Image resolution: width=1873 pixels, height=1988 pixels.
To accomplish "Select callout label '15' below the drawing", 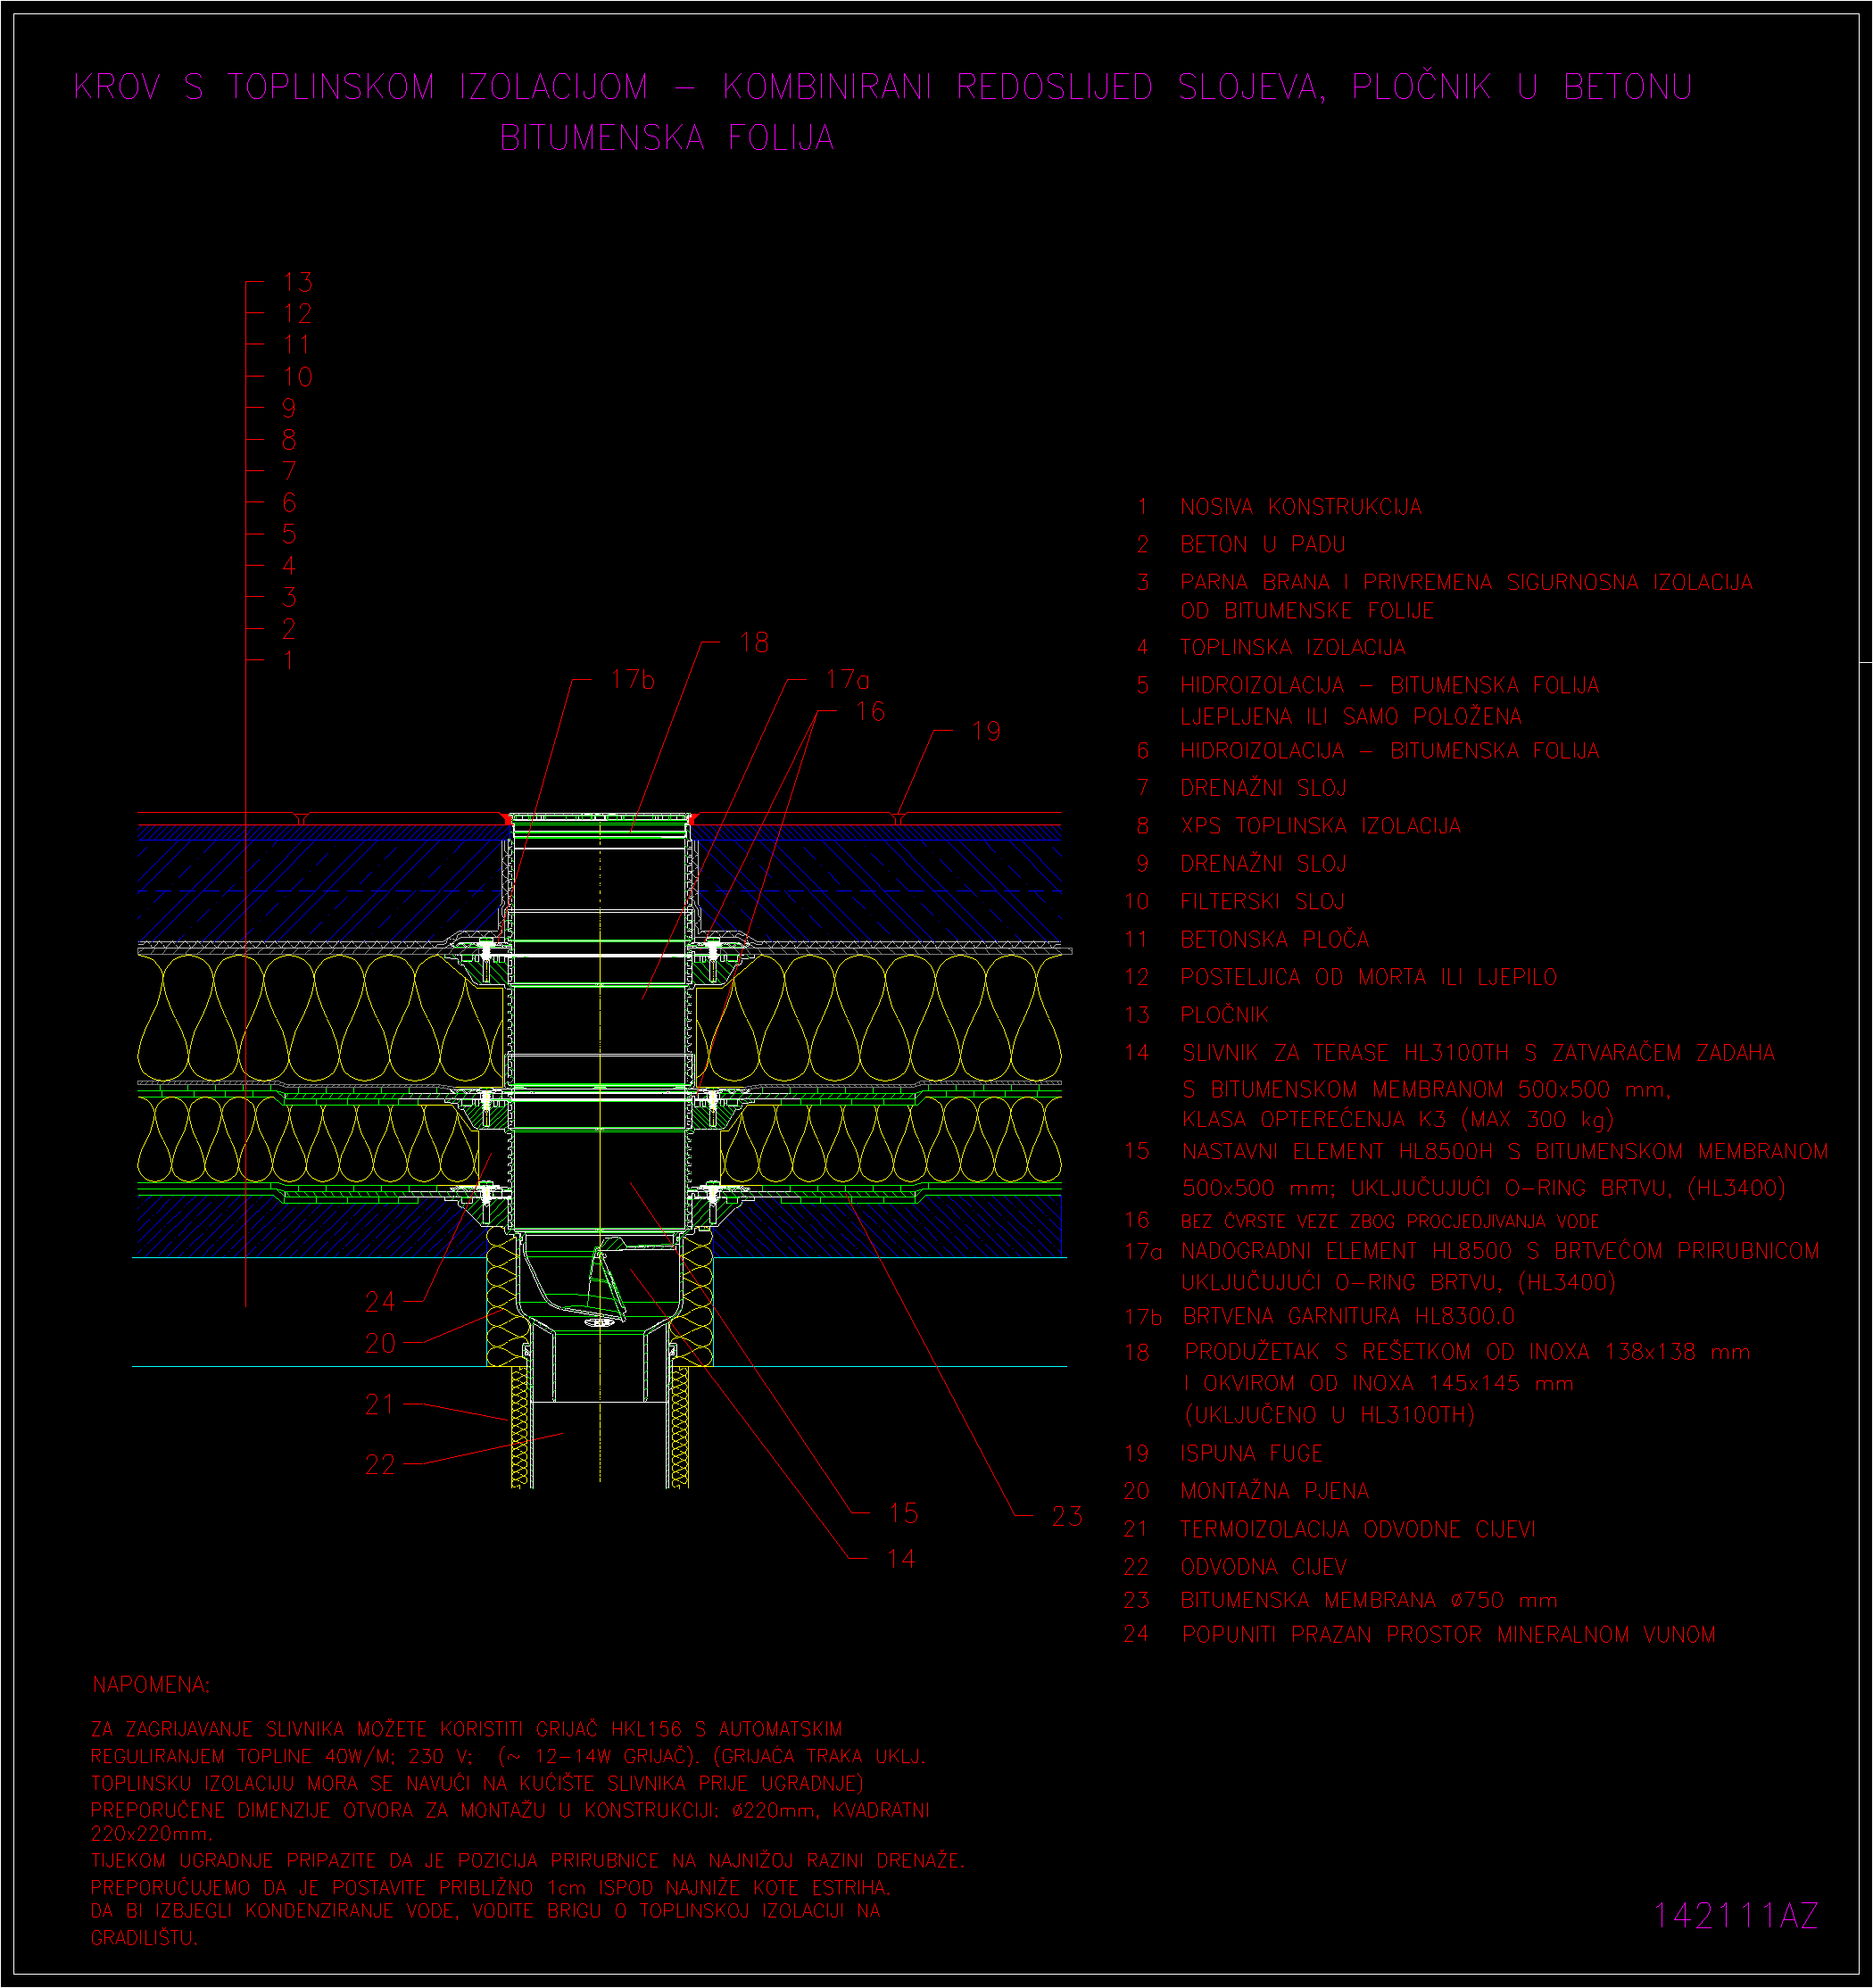I will point(903,1513).
